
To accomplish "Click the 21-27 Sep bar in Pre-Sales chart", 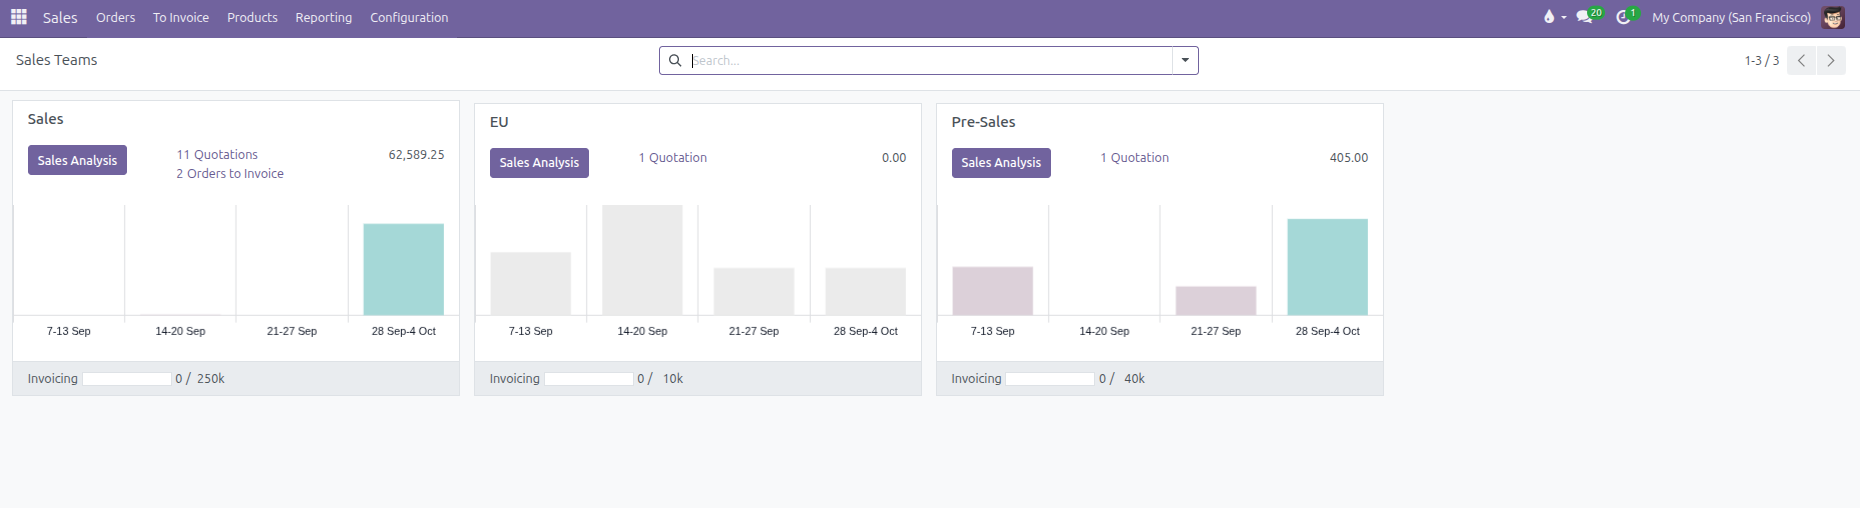I will [x=1216, y=301].
